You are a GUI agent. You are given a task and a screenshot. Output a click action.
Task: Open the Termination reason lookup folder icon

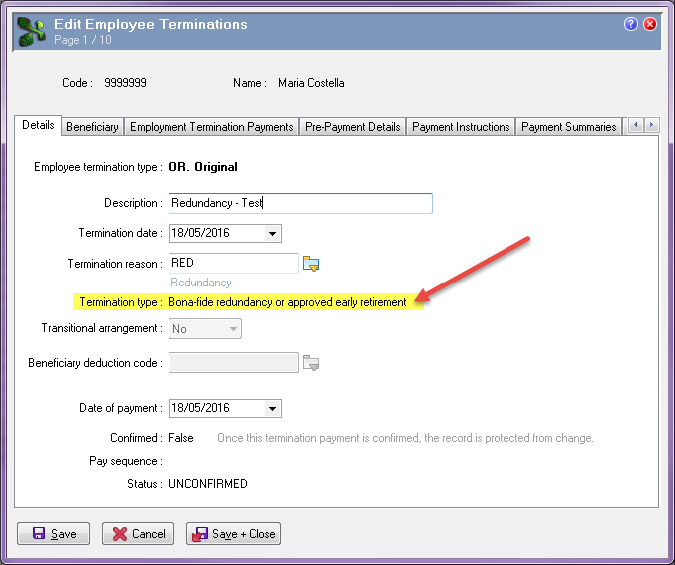click(x=311, y=264)
